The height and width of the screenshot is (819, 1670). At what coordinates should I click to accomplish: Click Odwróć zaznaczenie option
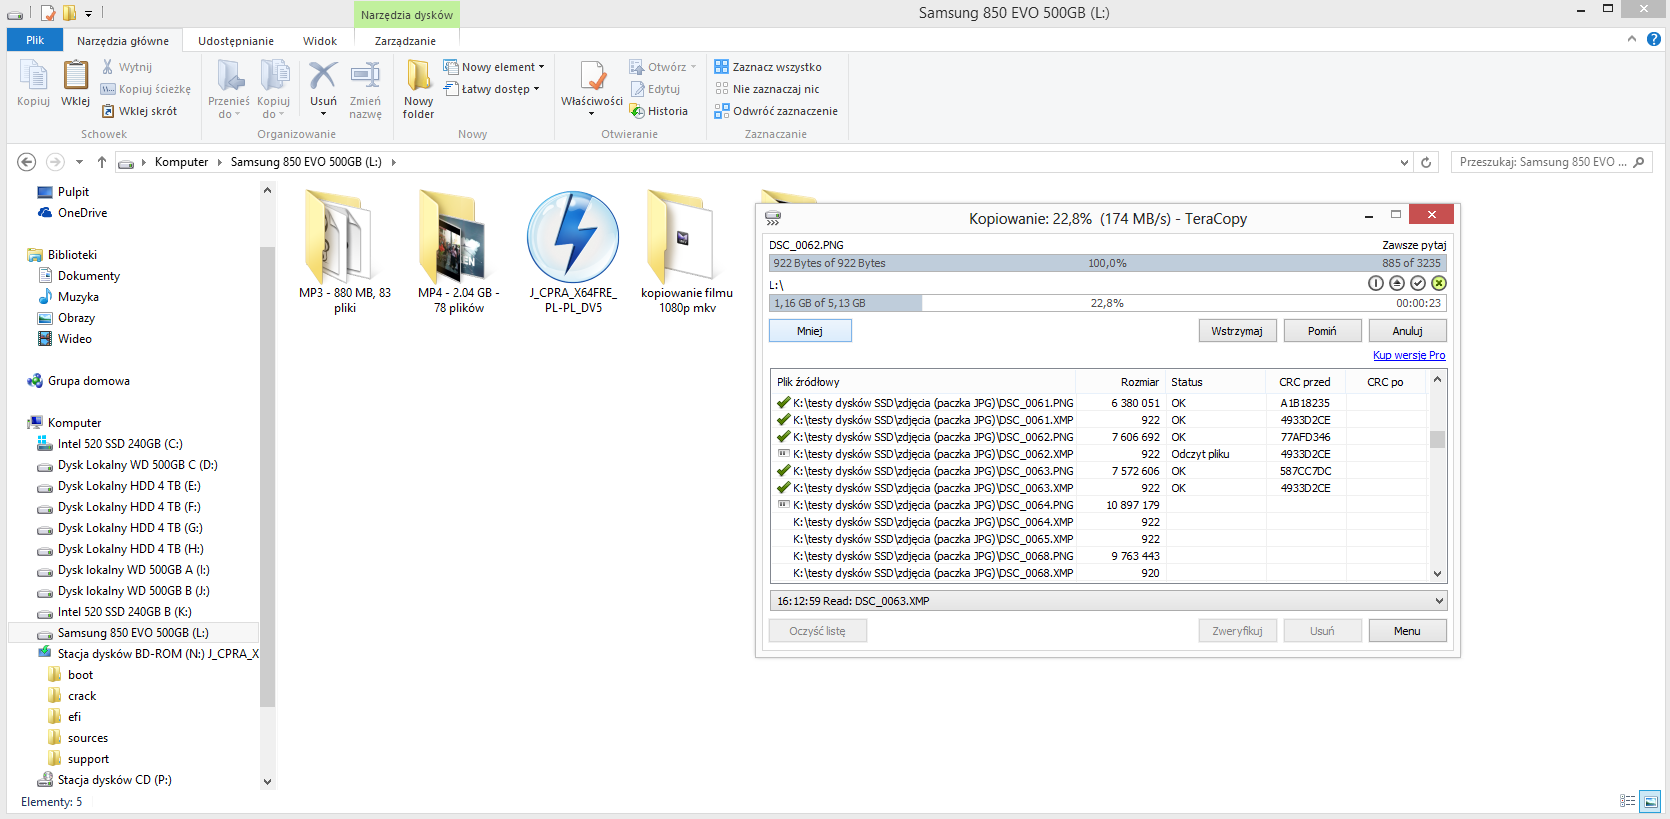pos(776,111)
